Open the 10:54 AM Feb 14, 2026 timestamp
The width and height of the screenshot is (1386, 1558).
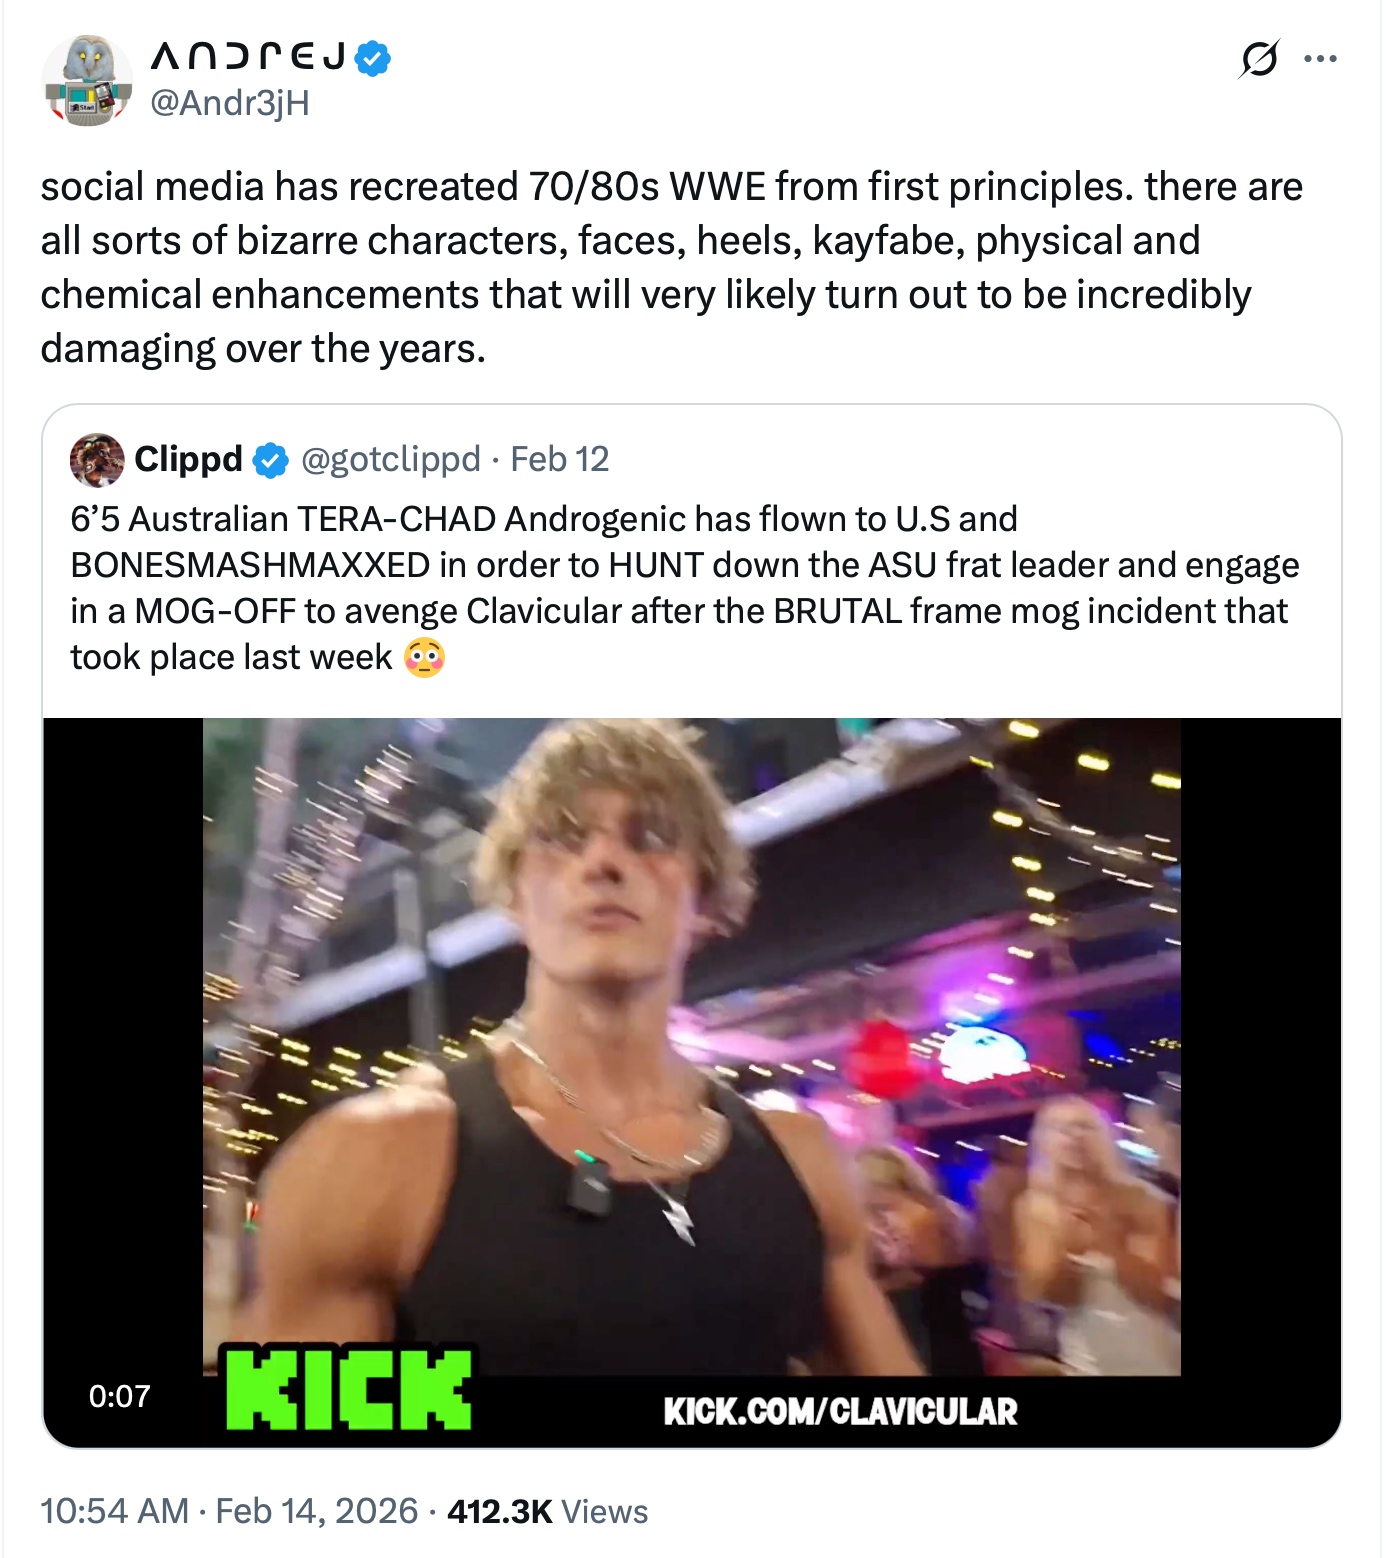tap(229, 1511)
